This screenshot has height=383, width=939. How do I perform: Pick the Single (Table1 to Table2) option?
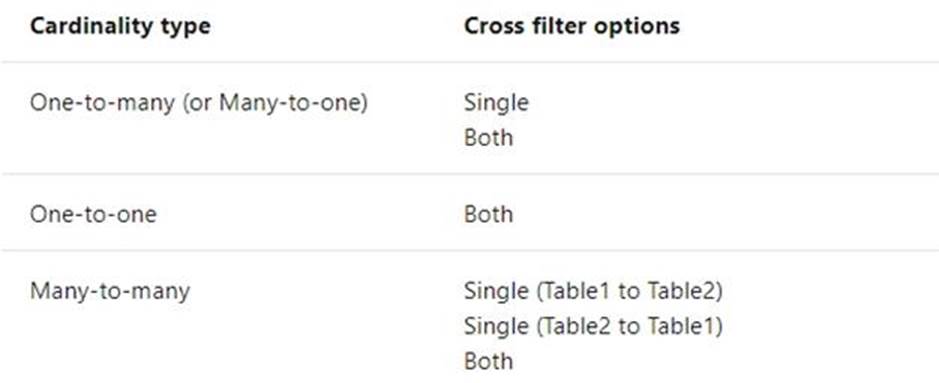point(593,291)
